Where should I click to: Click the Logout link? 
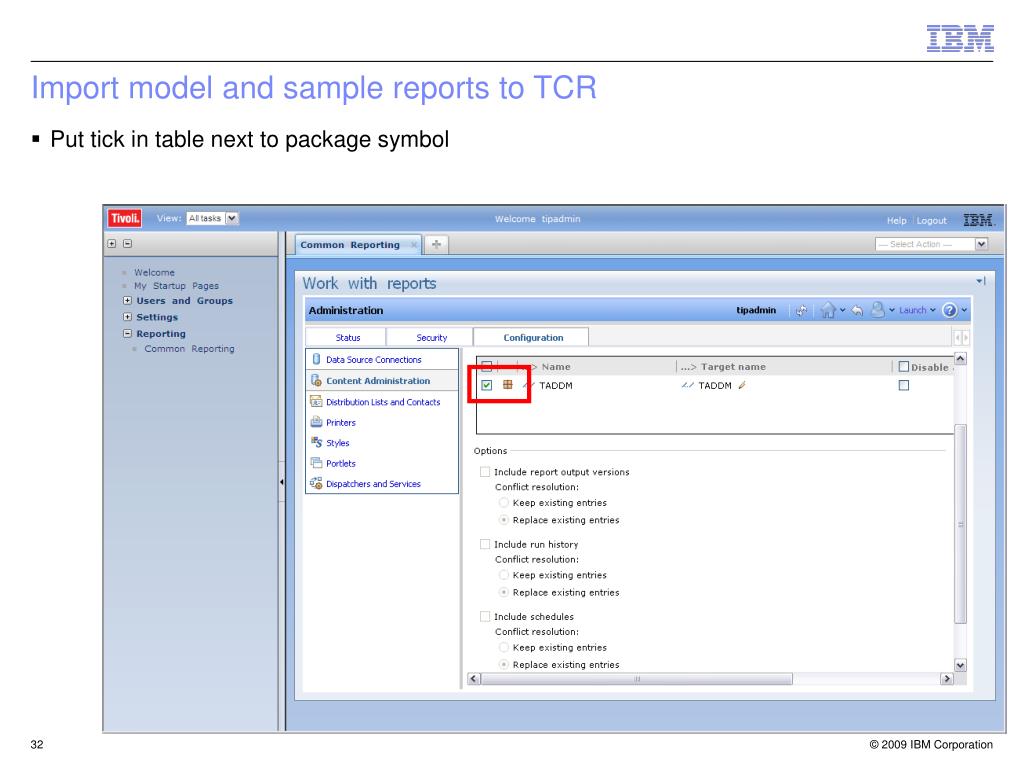[x=931, y=221]
